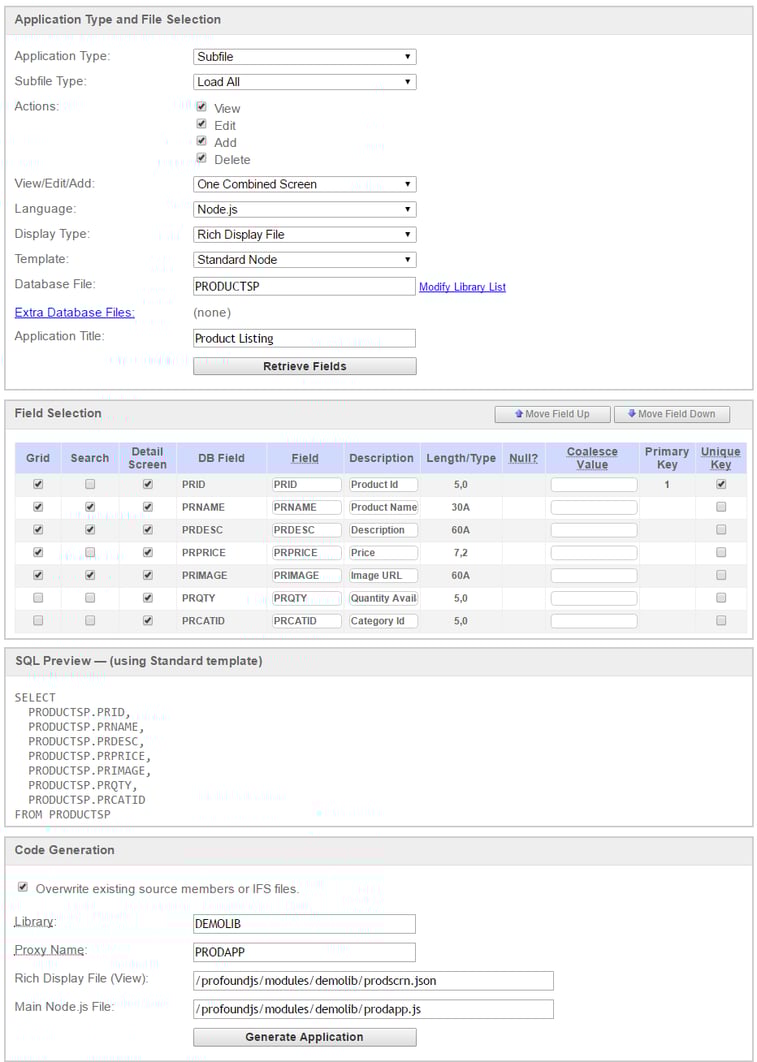Click the Proxy Name input field
The height and width of the screenshot is (1062, 757).
coord(304,952)
